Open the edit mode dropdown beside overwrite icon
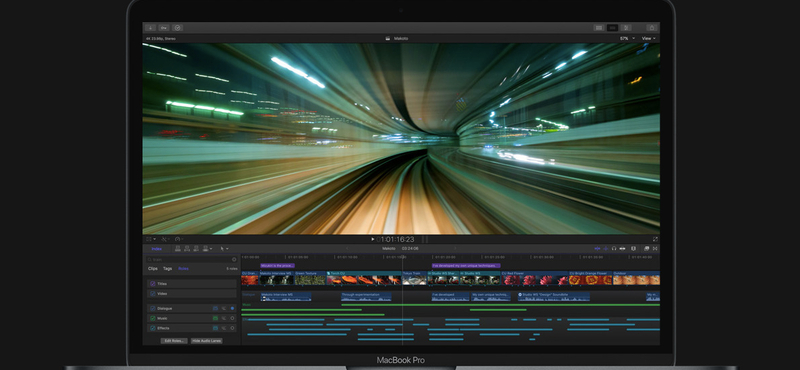The image size is (800, 370). click(211, 249)
